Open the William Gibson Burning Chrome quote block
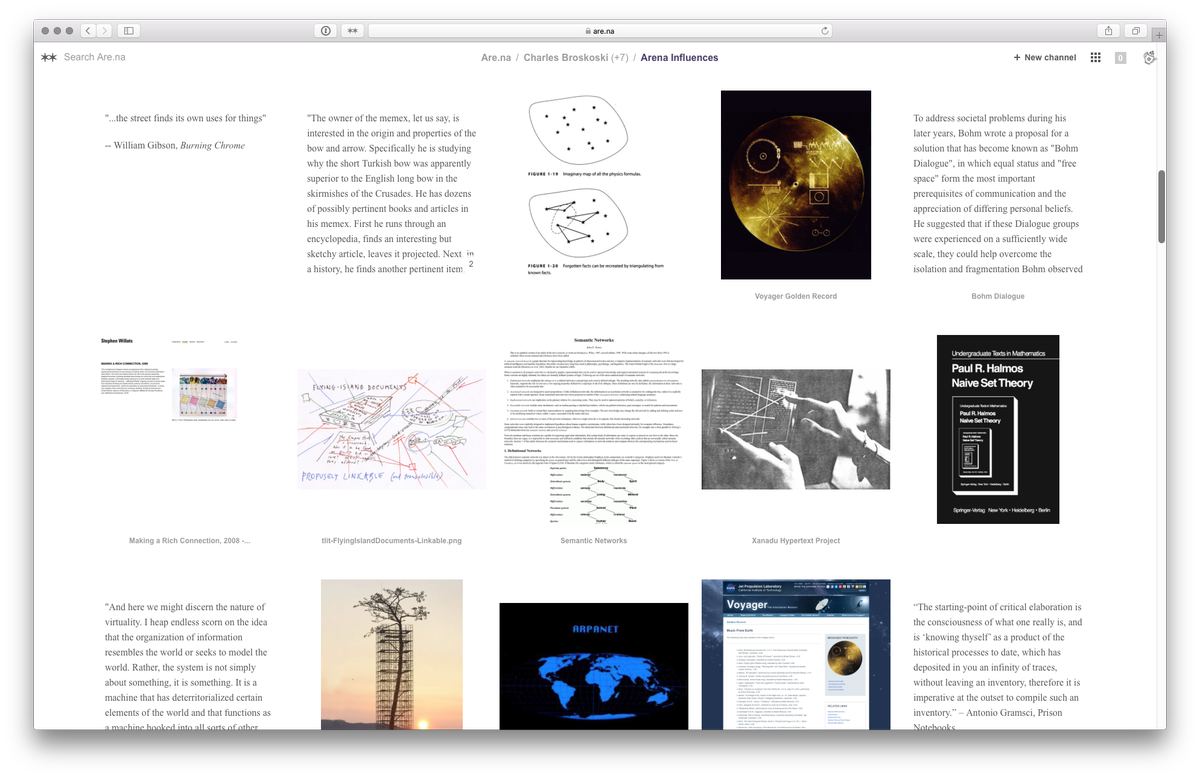 [x=186, y=131]
